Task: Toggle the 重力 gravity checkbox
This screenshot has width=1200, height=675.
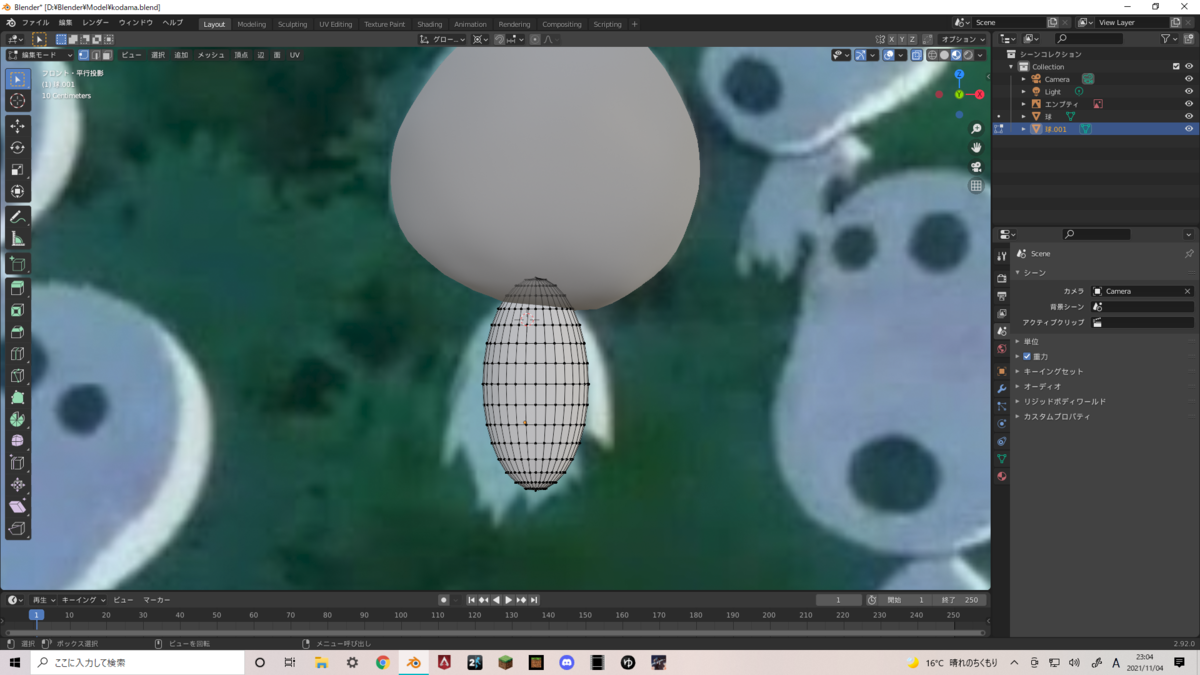Action: pos(1027,356)
